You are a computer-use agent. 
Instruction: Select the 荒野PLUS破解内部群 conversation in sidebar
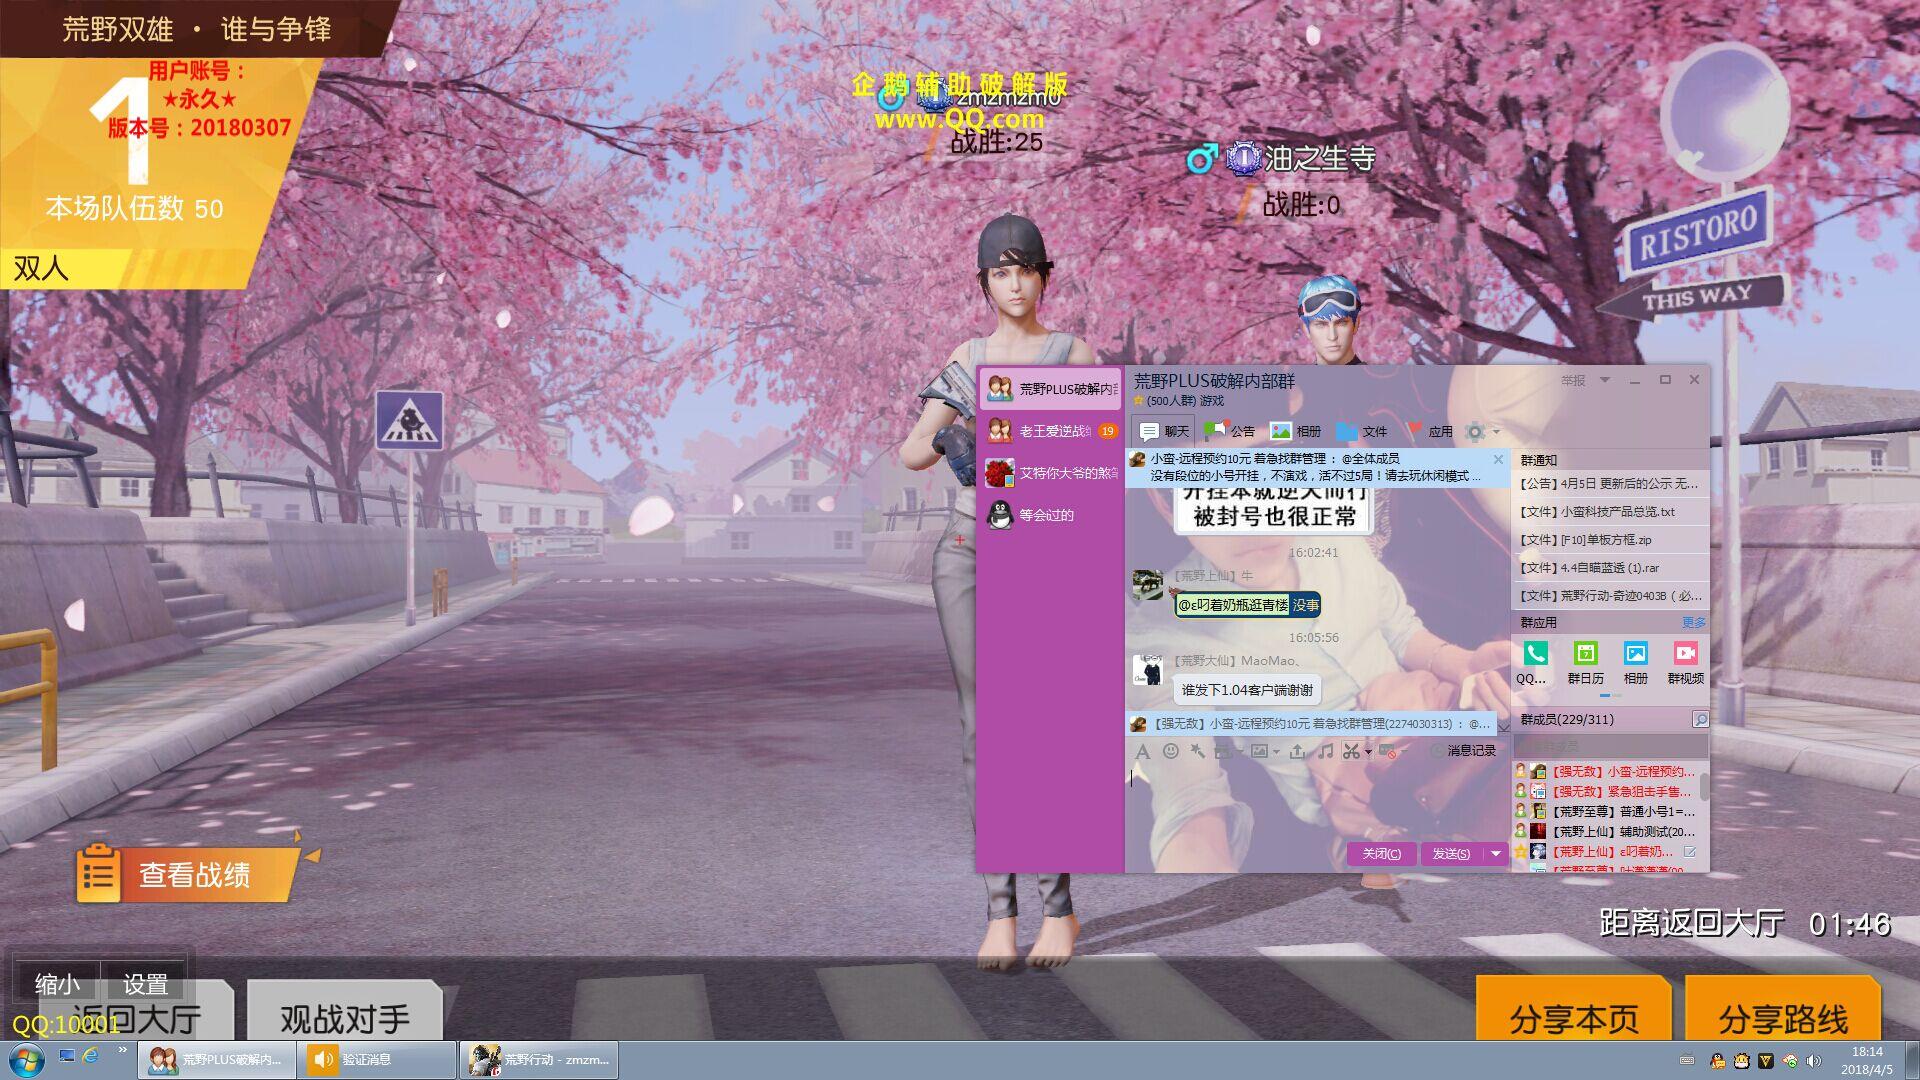pyautogui.click(x=1050, y=389)
